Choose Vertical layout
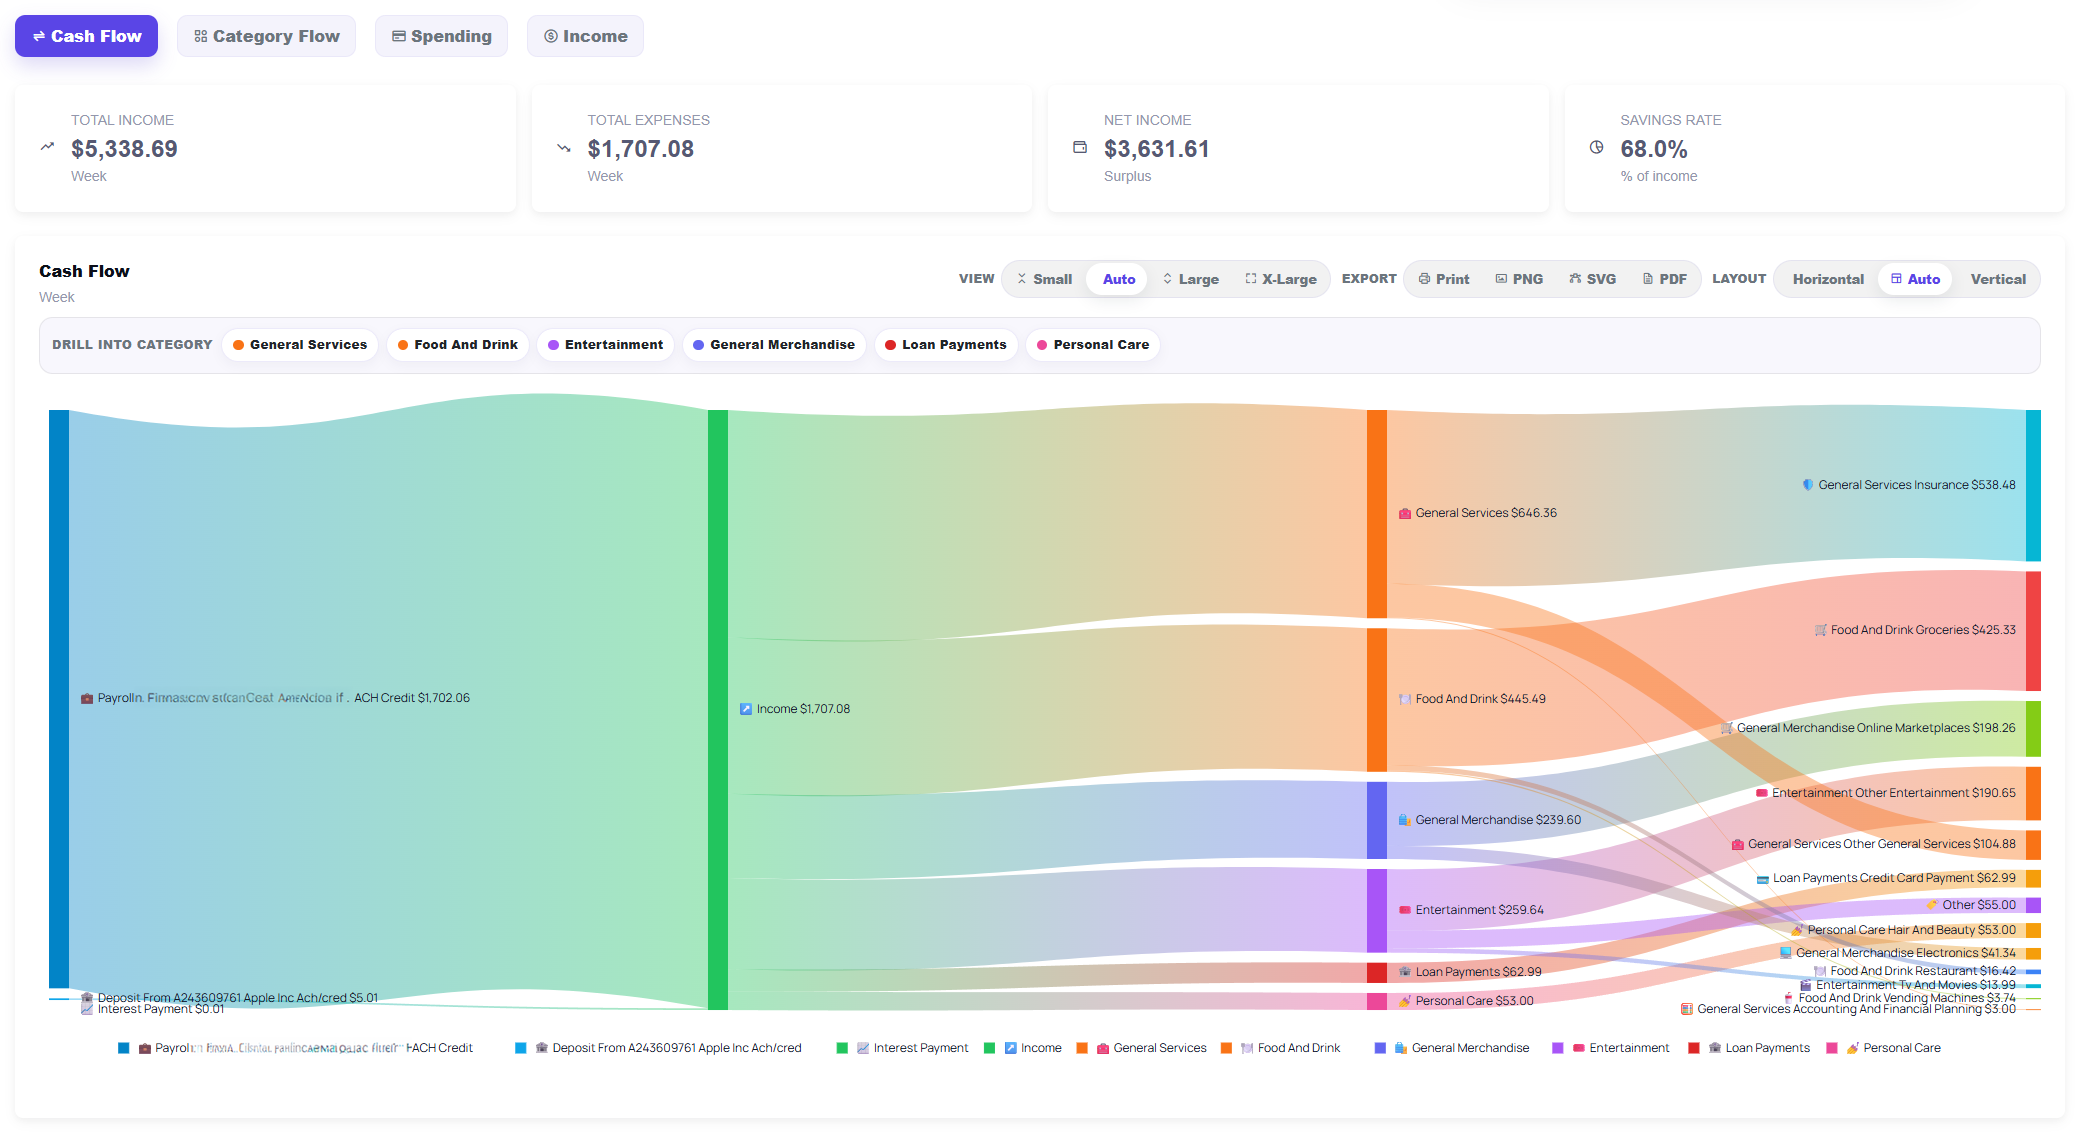The image size is (2080, 1132). pyautogui.click(x=1998, y=279)
